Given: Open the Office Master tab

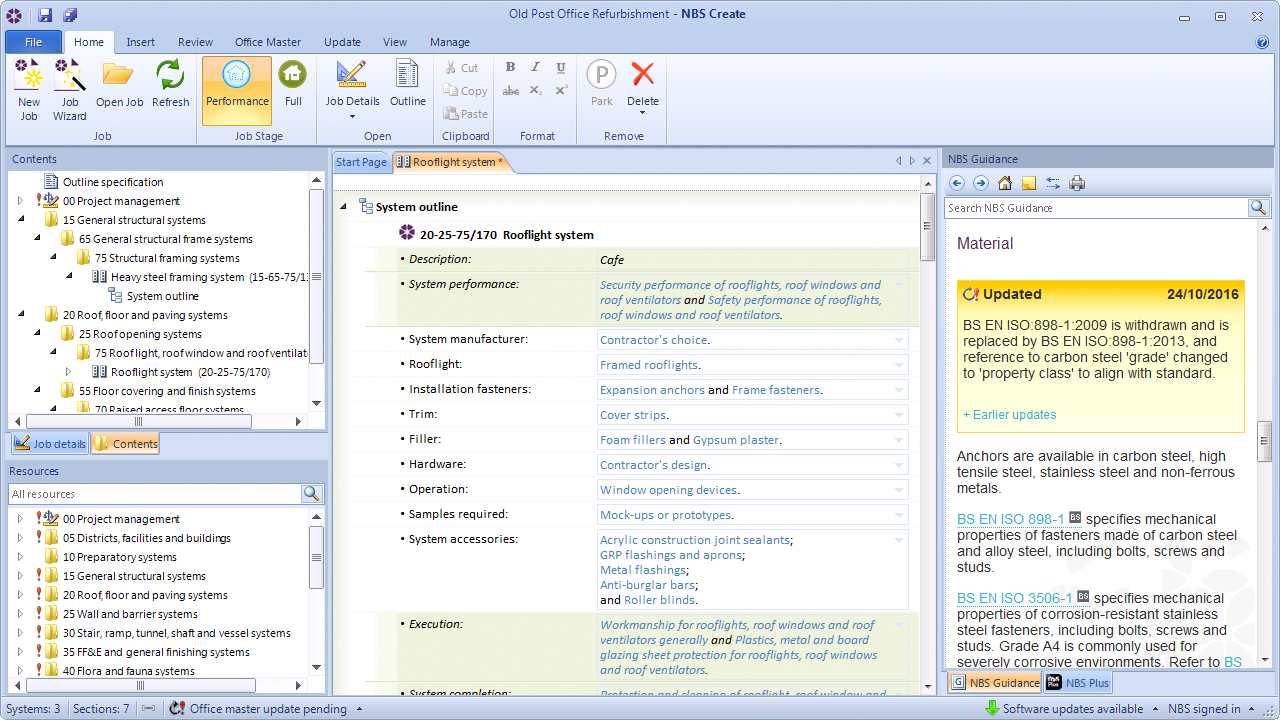Looking at the screenshot, I should pyautogui.click(x=268, y=42).
